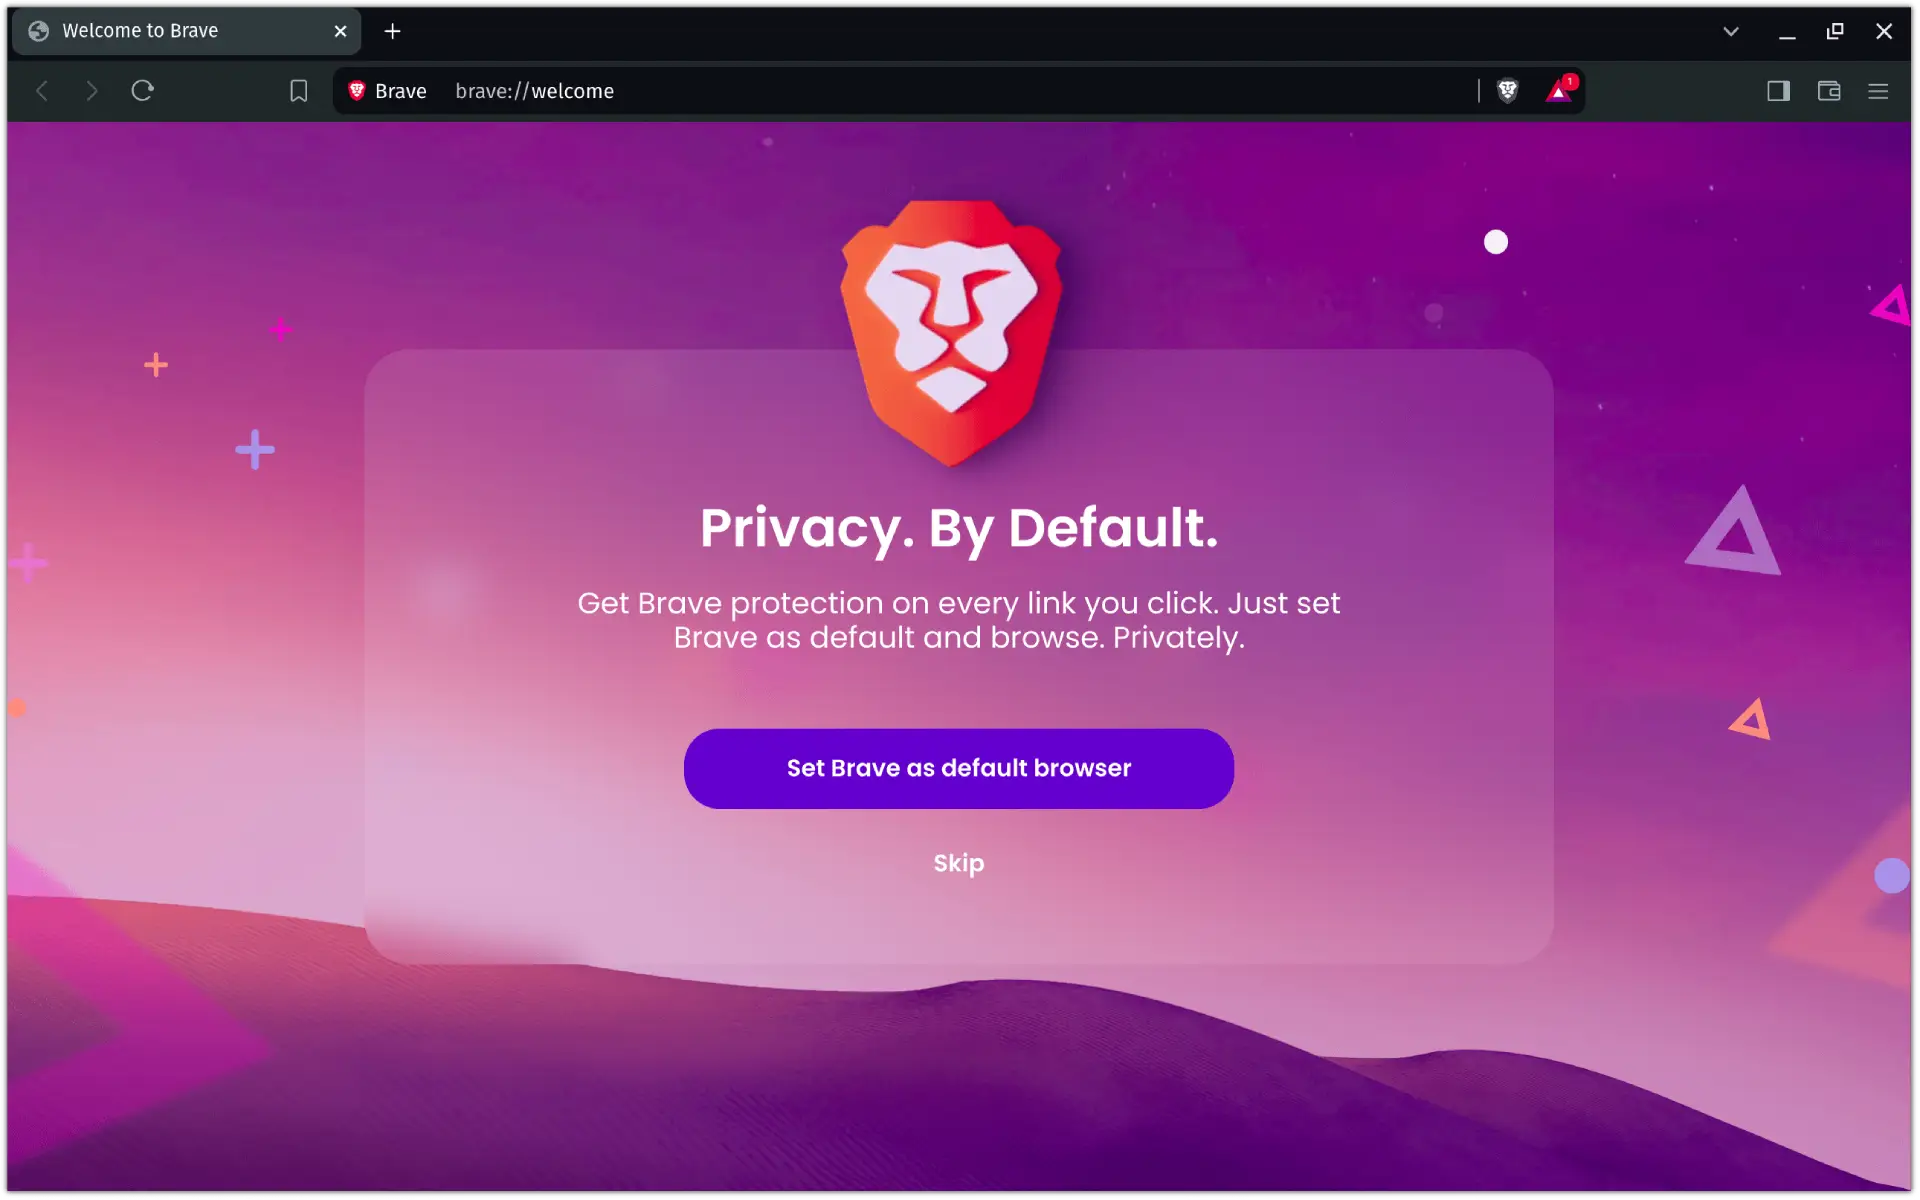1920x1200 pixels.
Task: Click the Brave shield icon in address bar
Action: [x=1507, y=90]
